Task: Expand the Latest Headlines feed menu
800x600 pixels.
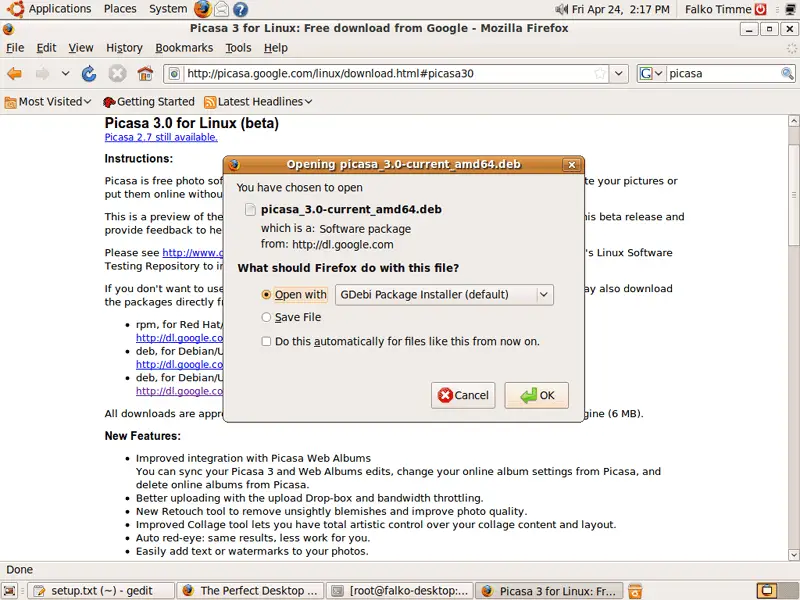Action: 258,102
